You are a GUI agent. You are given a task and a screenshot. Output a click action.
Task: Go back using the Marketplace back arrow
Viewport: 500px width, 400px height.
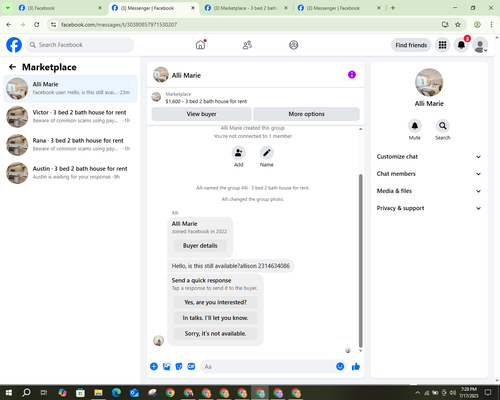pos(12,67)
